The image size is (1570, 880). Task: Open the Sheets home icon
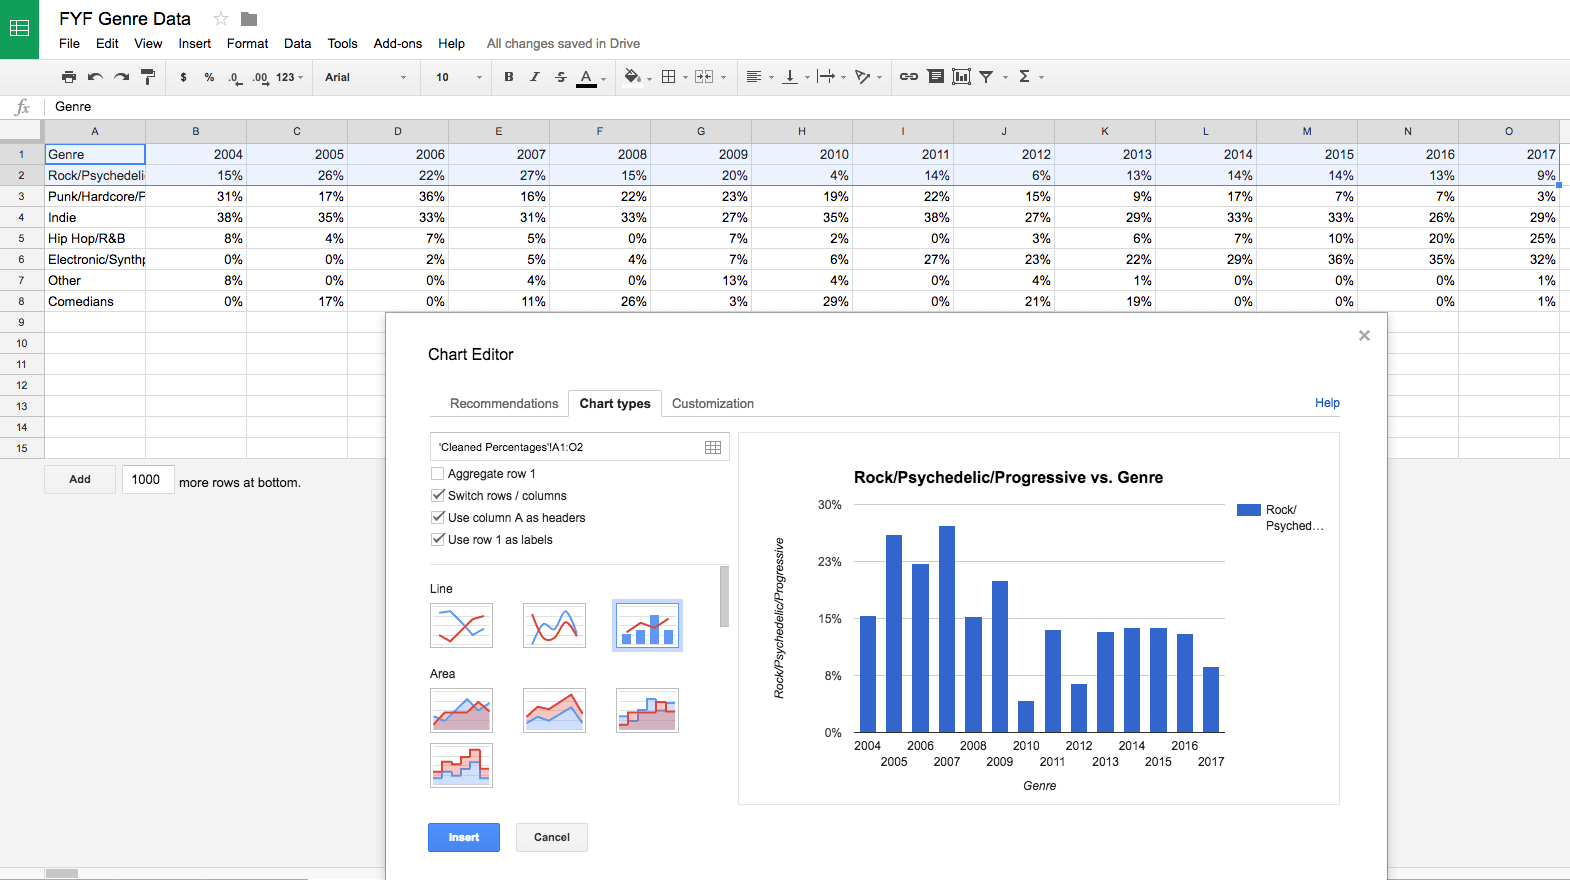point(19,29)
